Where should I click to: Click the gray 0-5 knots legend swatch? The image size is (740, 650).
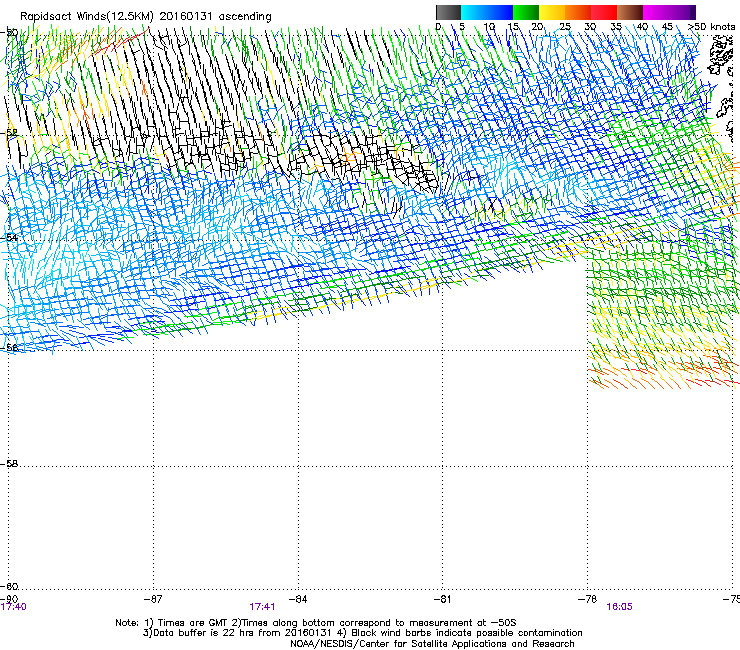[448, 12]
